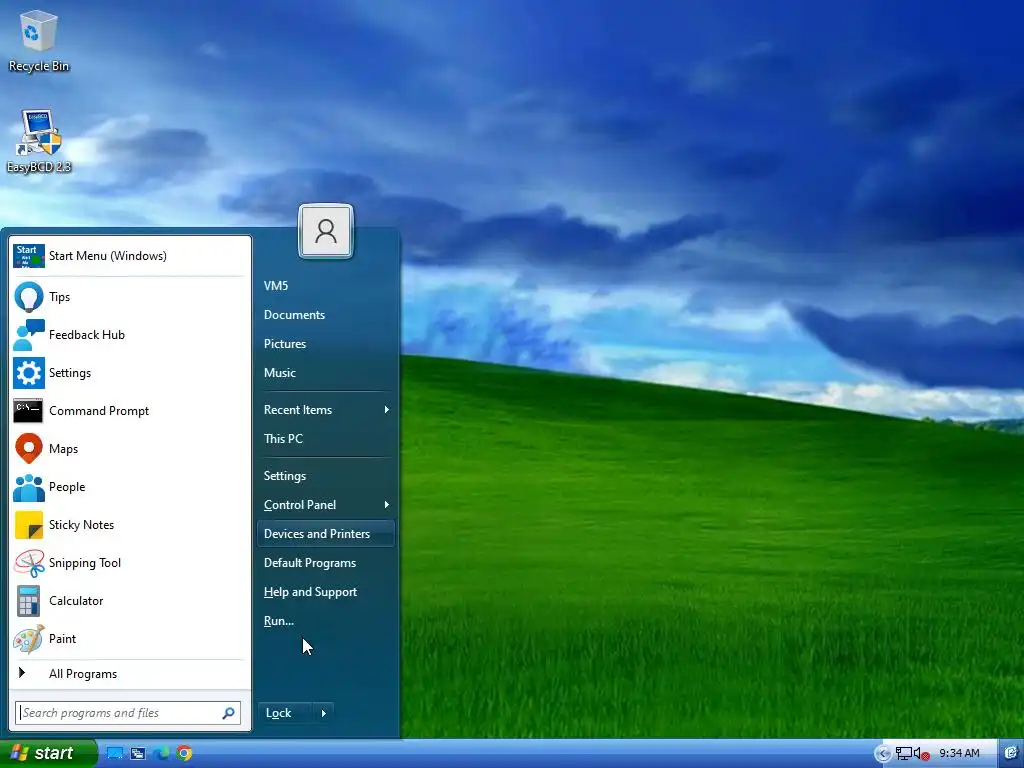The image size is (1024, 768).
Task: Click the user account picture
Action: point(326,231)
